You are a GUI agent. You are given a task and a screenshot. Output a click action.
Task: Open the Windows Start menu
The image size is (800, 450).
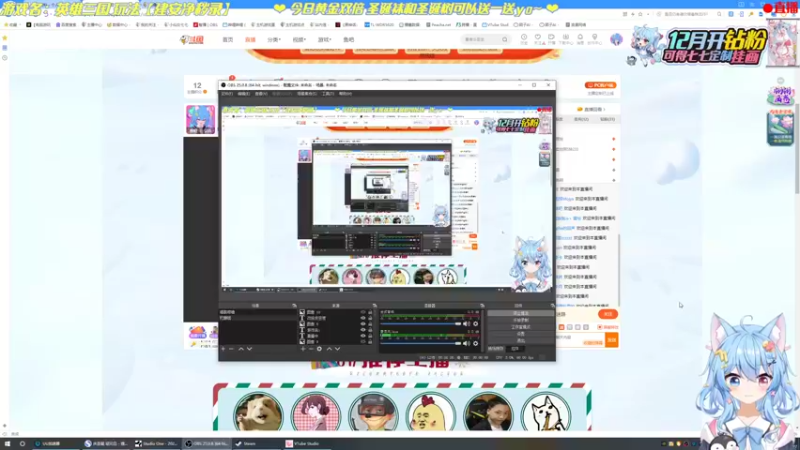(x=7, y=443)
